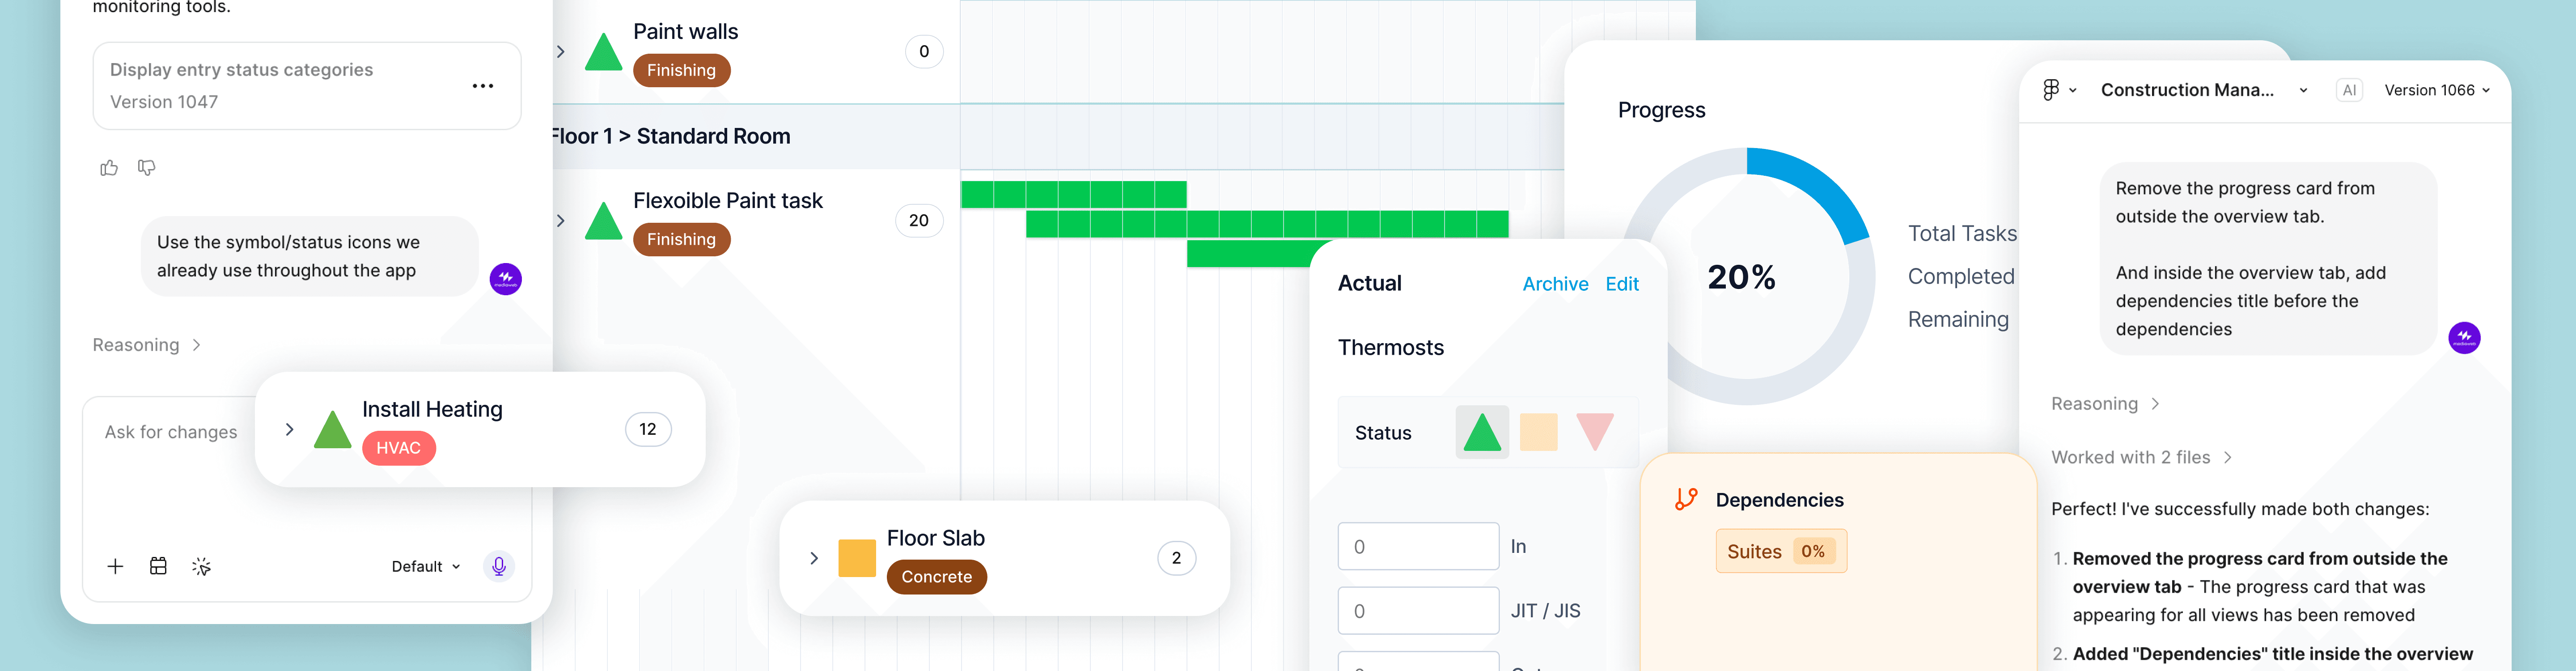Select the orange square status option
This screenshot has width=2576, height=671.
pos(1538,433)
